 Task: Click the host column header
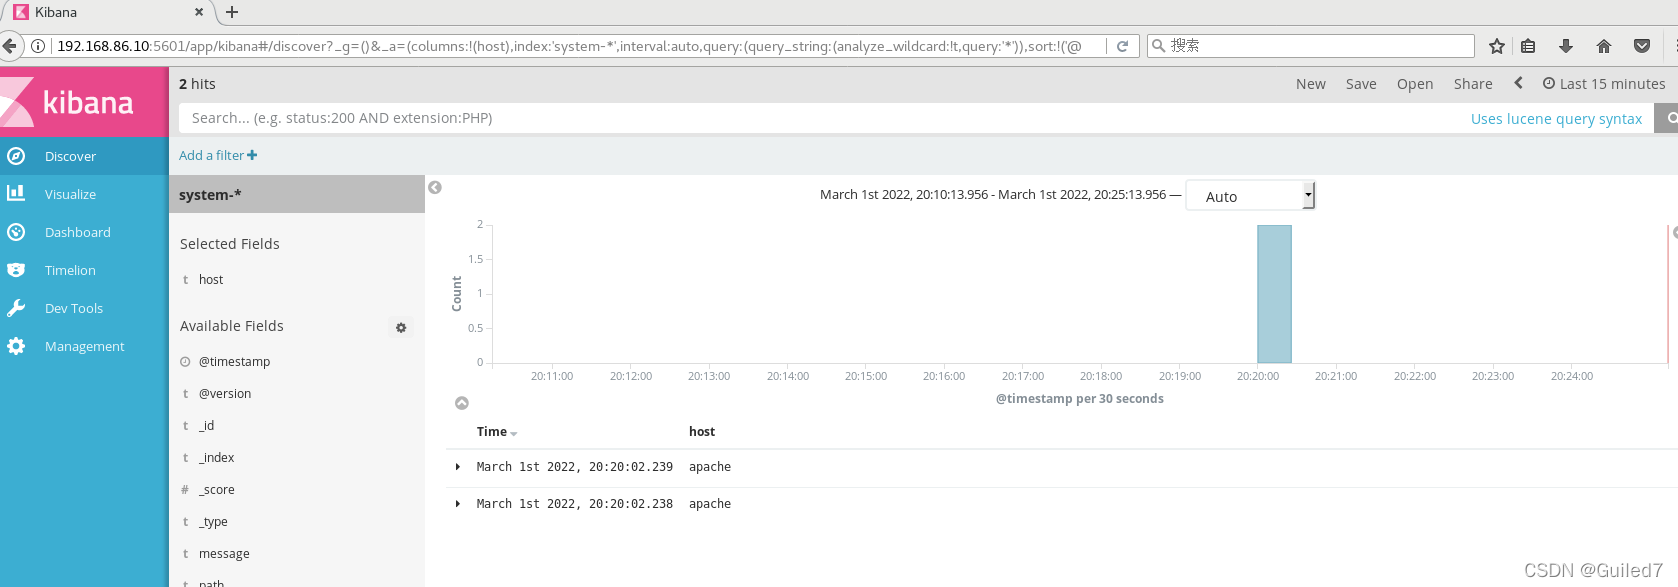point(702,432)
